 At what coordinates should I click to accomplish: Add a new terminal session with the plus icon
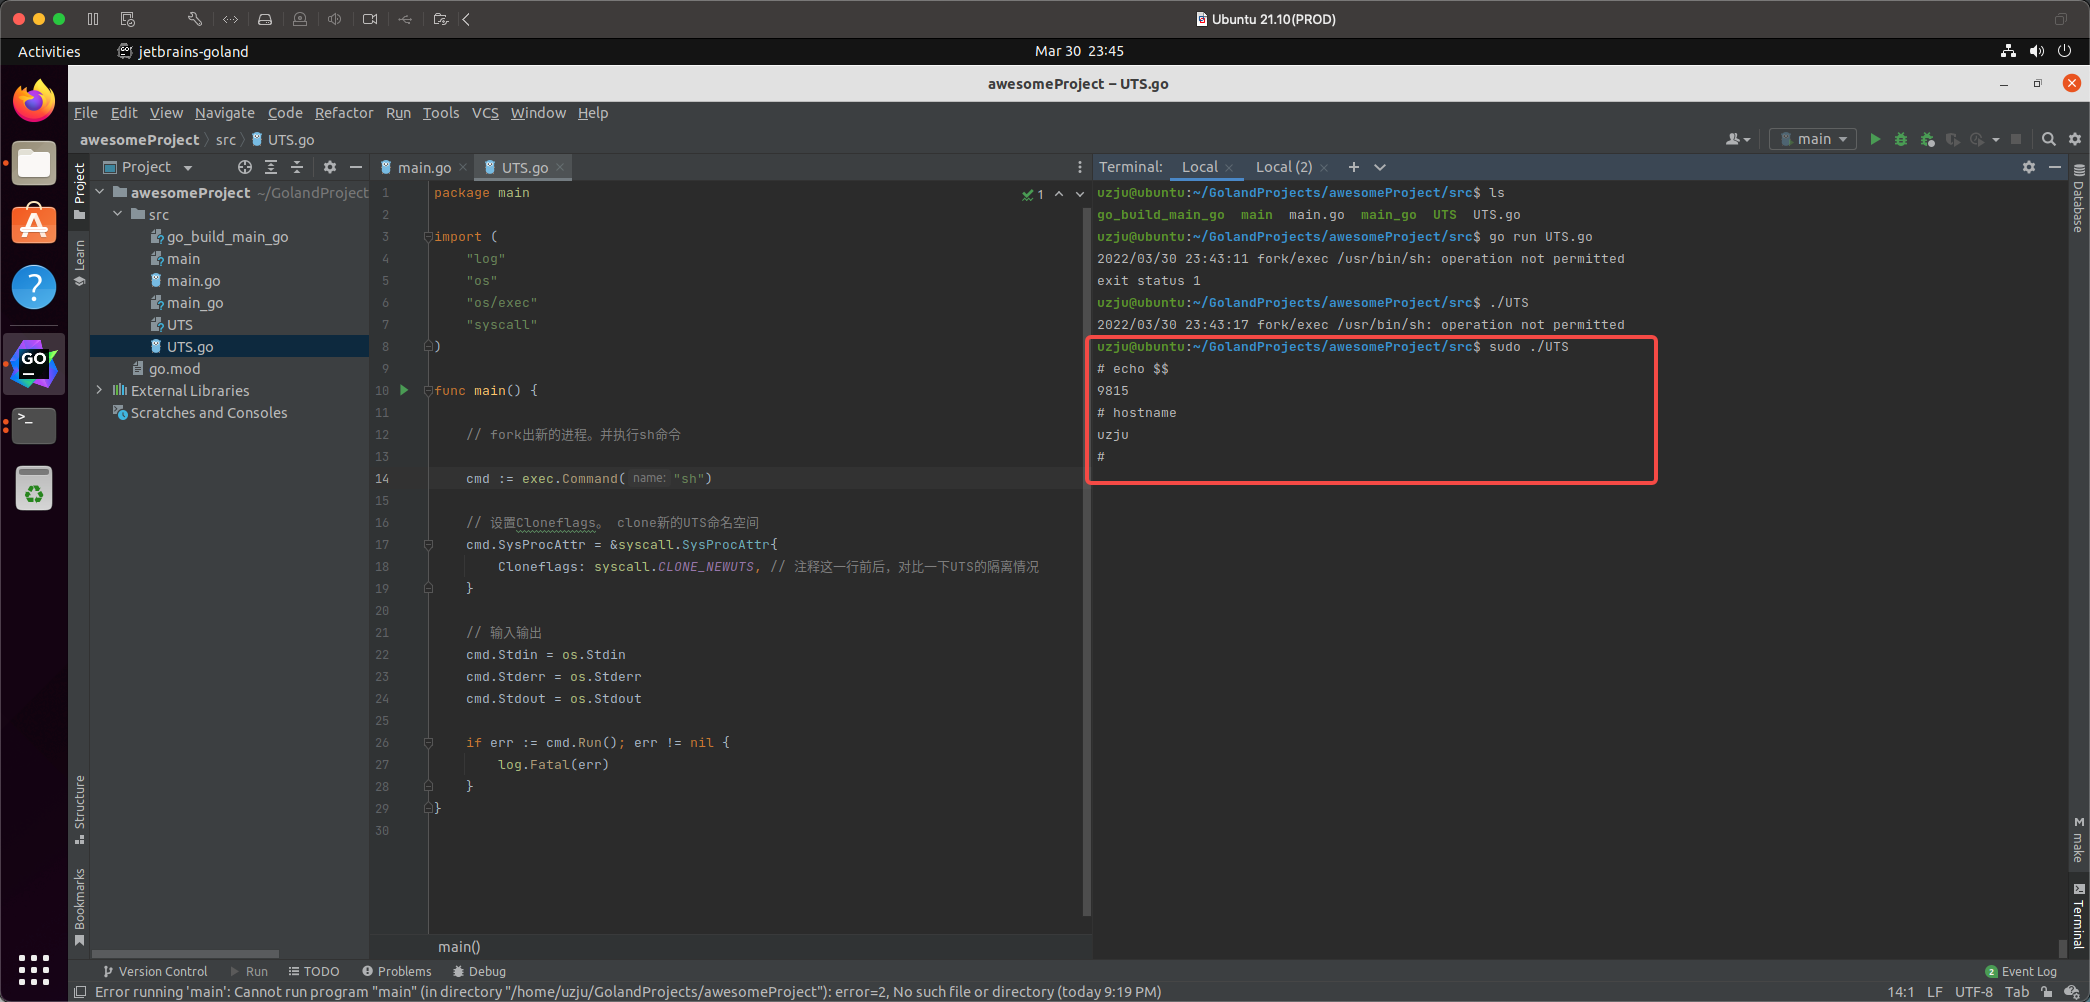(1354, 167)
